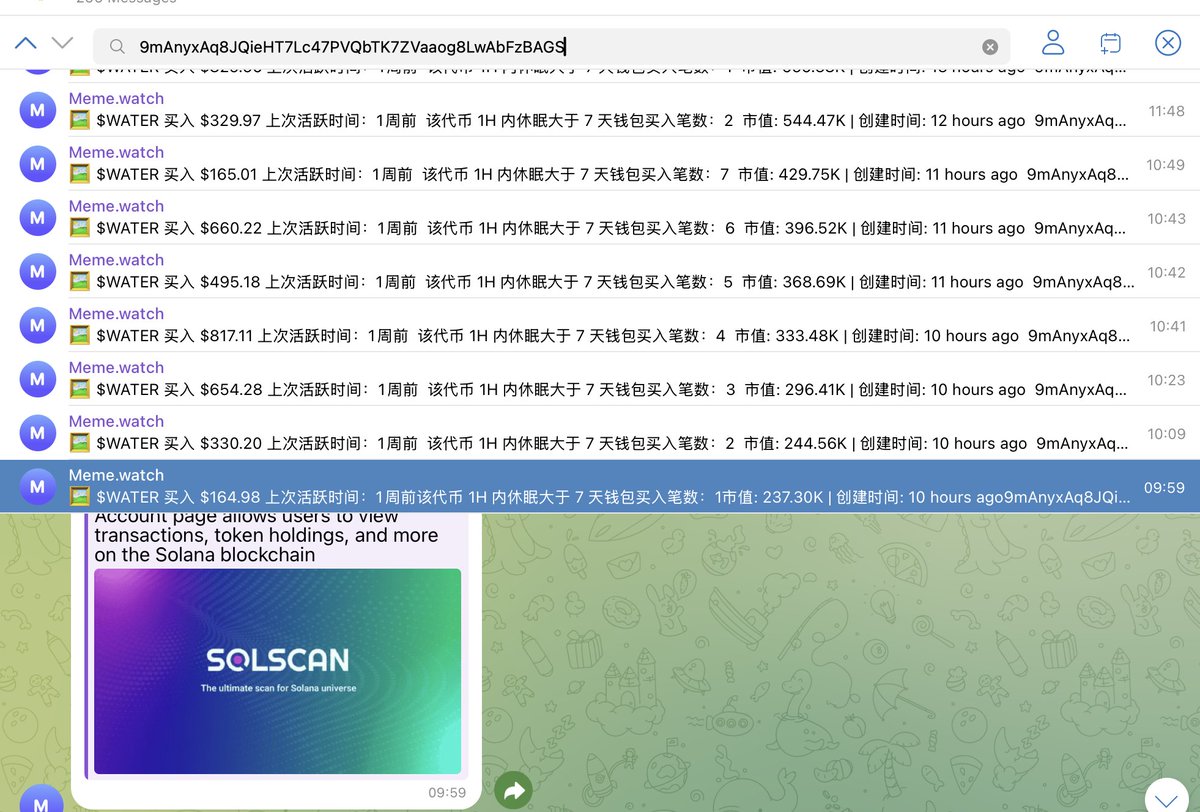Open result with $329.97 WATER purchase
This screenshot has height=812, width=1200.
(600, 110)
